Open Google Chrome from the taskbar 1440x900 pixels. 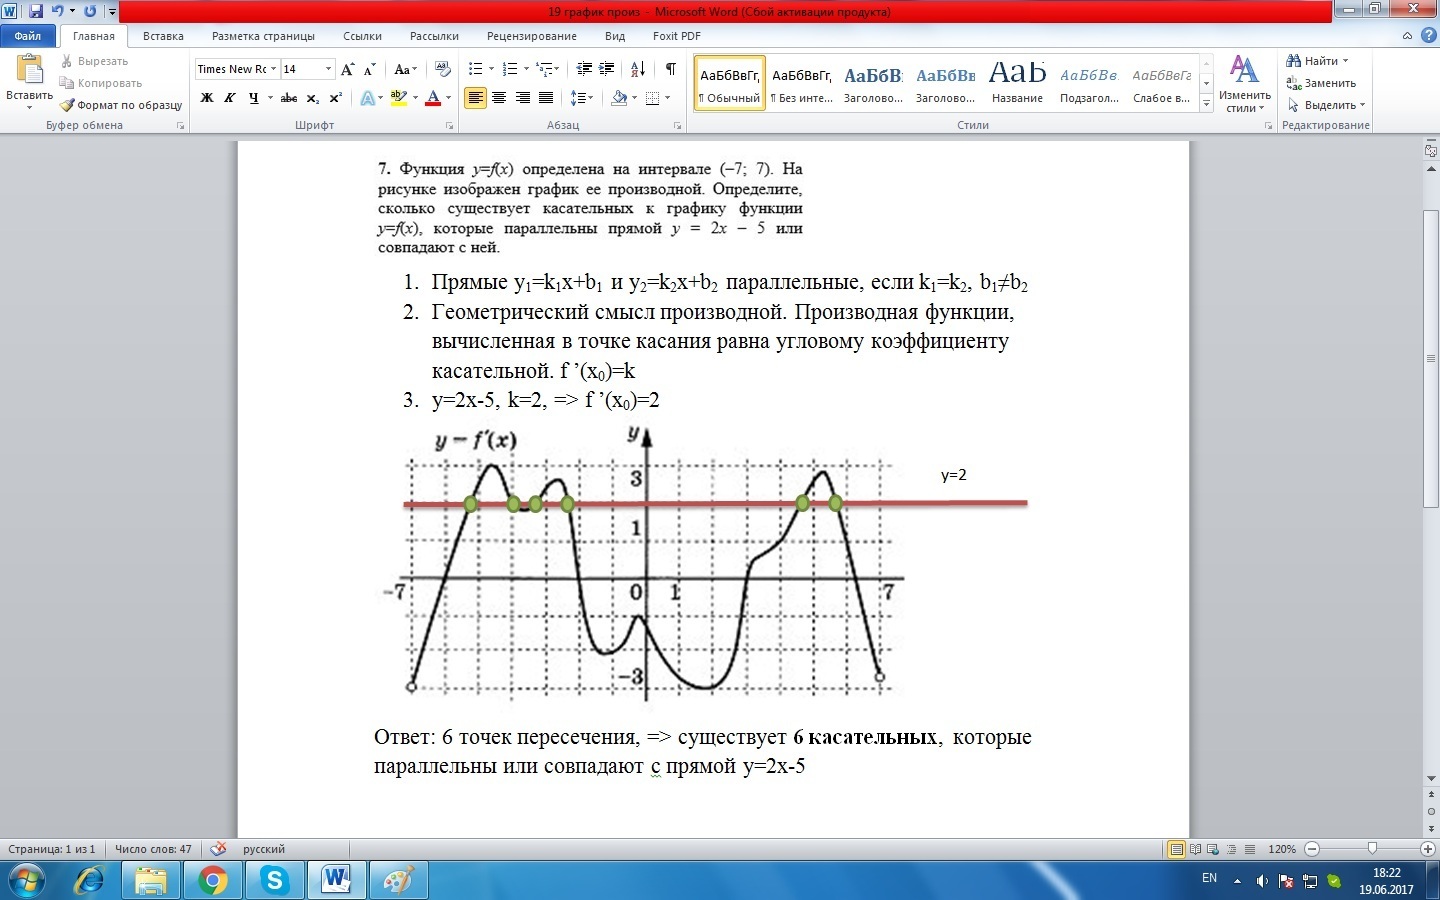click(212, 881)
